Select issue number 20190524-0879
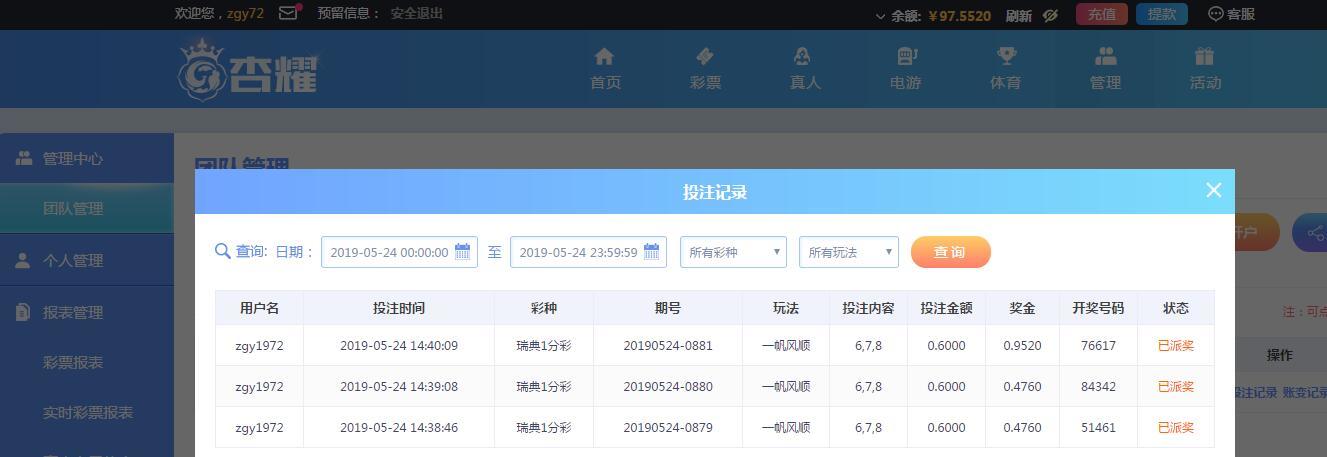 click(x=668, y=428)
